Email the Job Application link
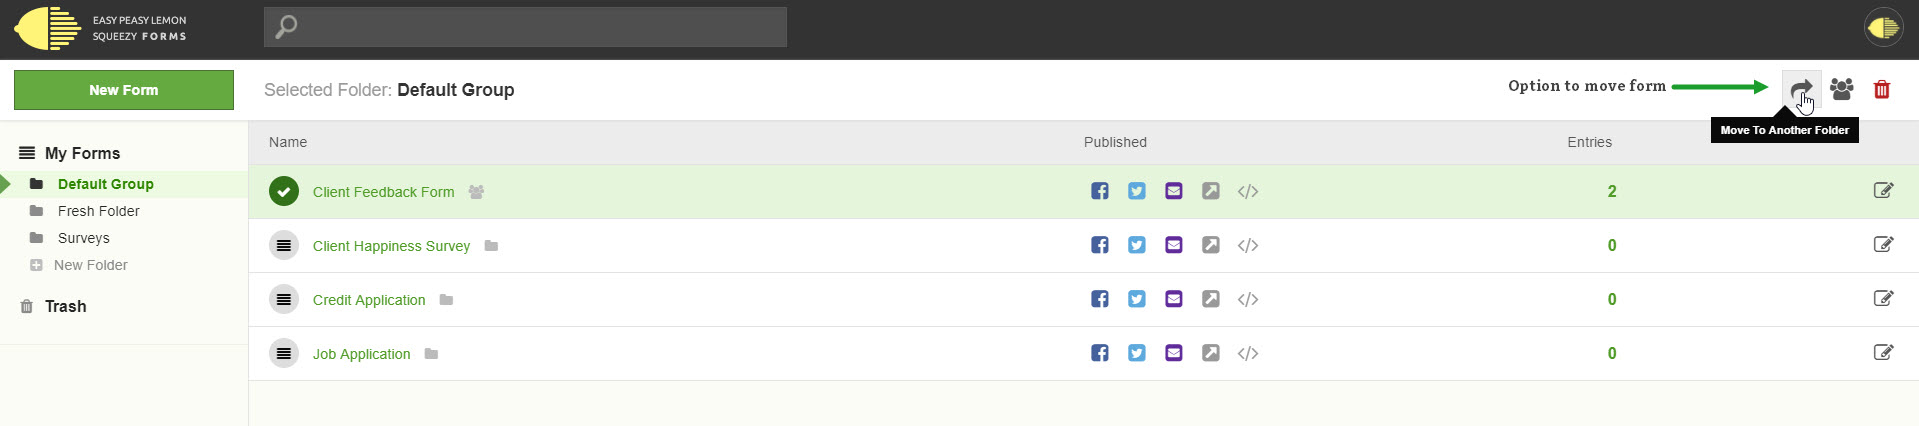 1173,353
